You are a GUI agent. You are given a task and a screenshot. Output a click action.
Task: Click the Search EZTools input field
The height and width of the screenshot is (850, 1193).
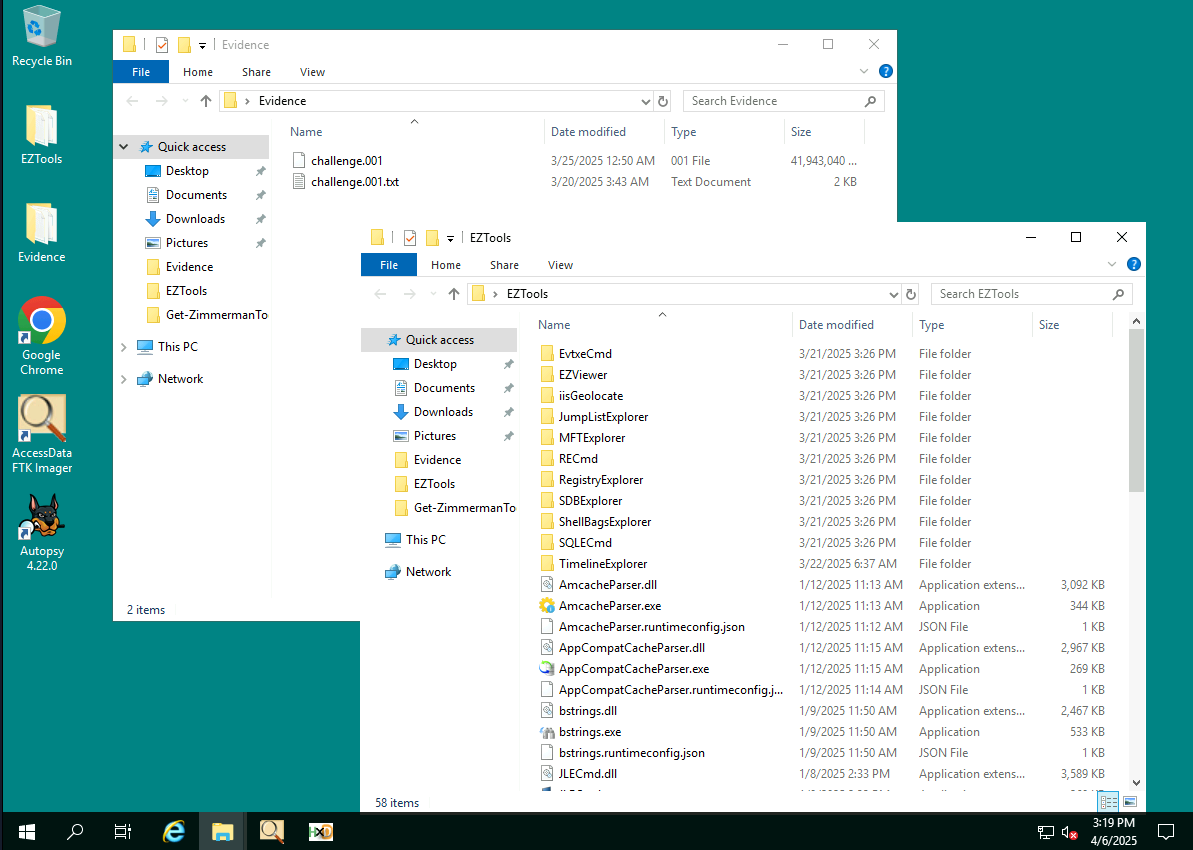(x=1022, y=294)
